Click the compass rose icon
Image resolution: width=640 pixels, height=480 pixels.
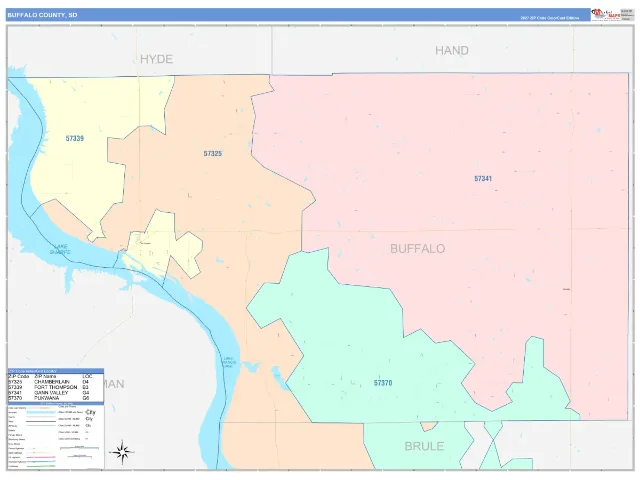(x=122, y=452)
